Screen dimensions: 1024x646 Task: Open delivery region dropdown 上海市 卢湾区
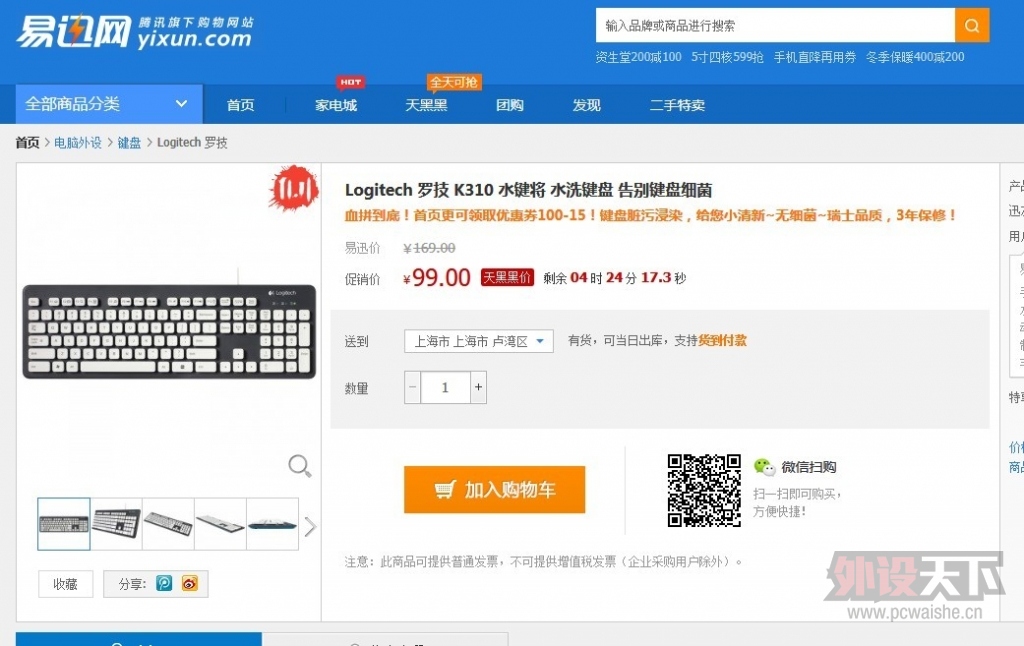pyautogui.click(x=479, y=341)
